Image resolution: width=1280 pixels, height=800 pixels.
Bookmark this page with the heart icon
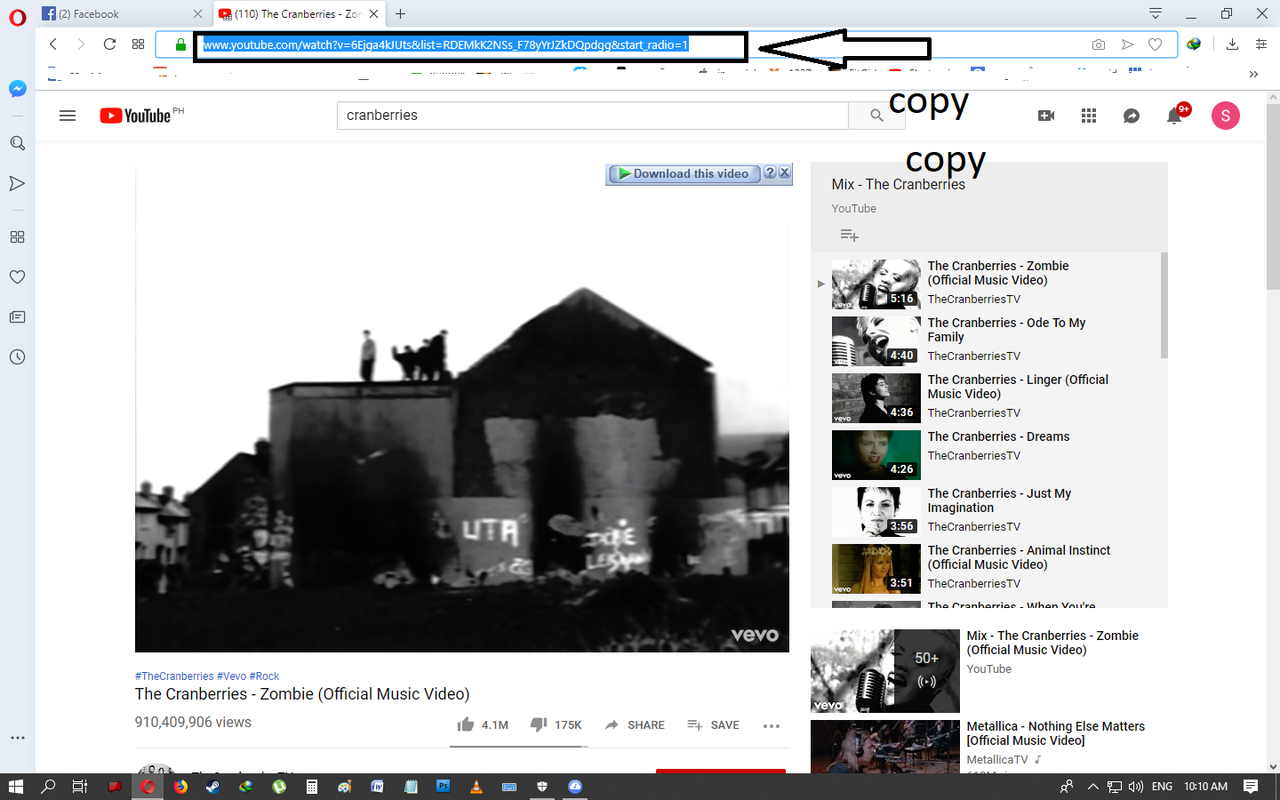point(1155,45)
